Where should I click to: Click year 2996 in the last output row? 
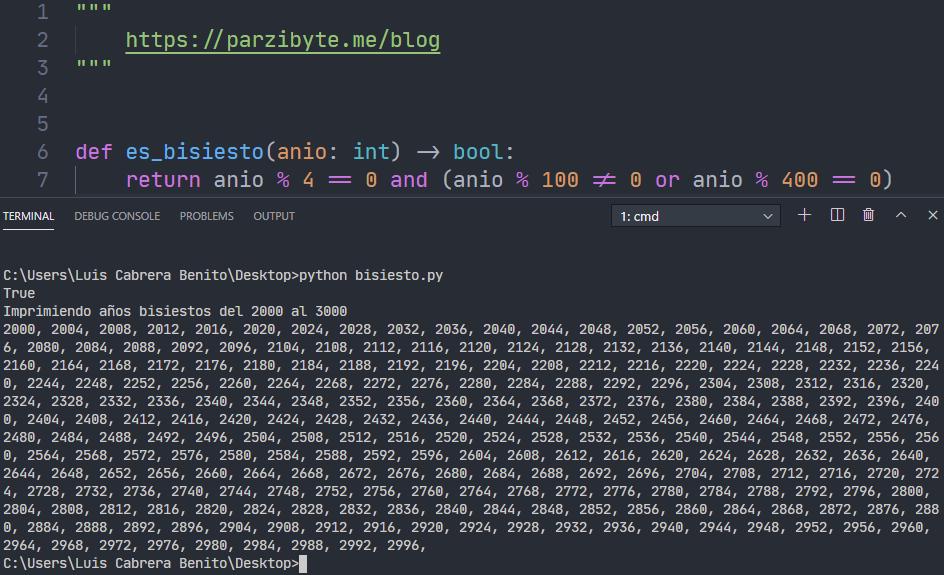(403, 545)
